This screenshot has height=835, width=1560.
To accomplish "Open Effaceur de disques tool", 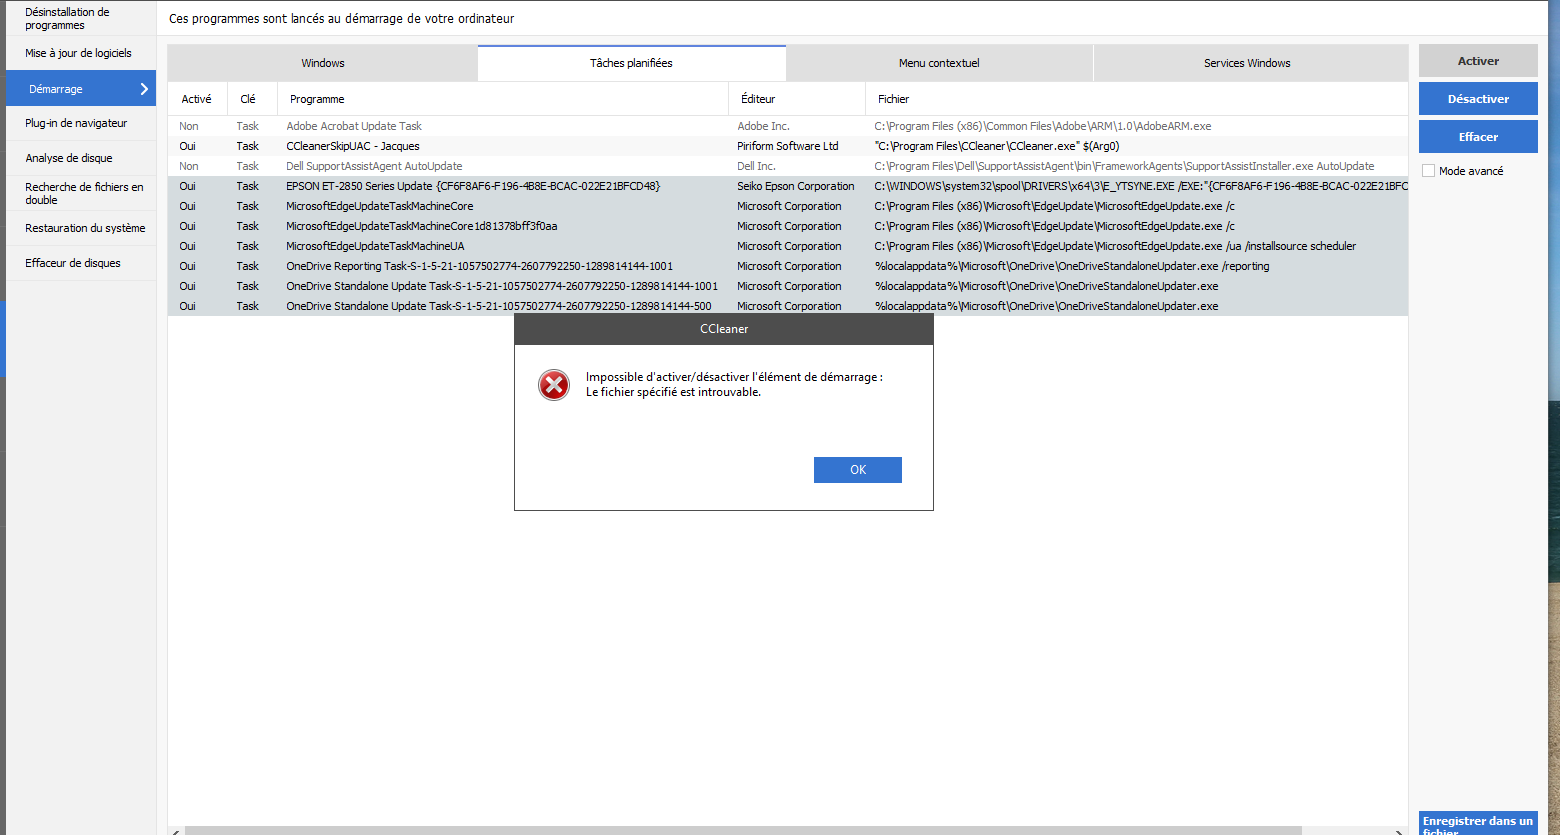I will point(80,263).
